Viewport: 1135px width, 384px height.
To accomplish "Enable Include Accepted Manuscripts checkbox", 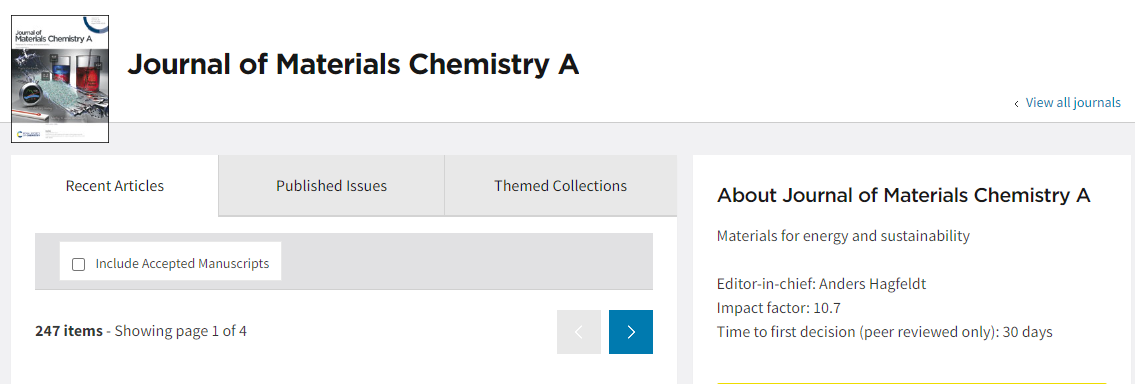I will tap(78, 264).
